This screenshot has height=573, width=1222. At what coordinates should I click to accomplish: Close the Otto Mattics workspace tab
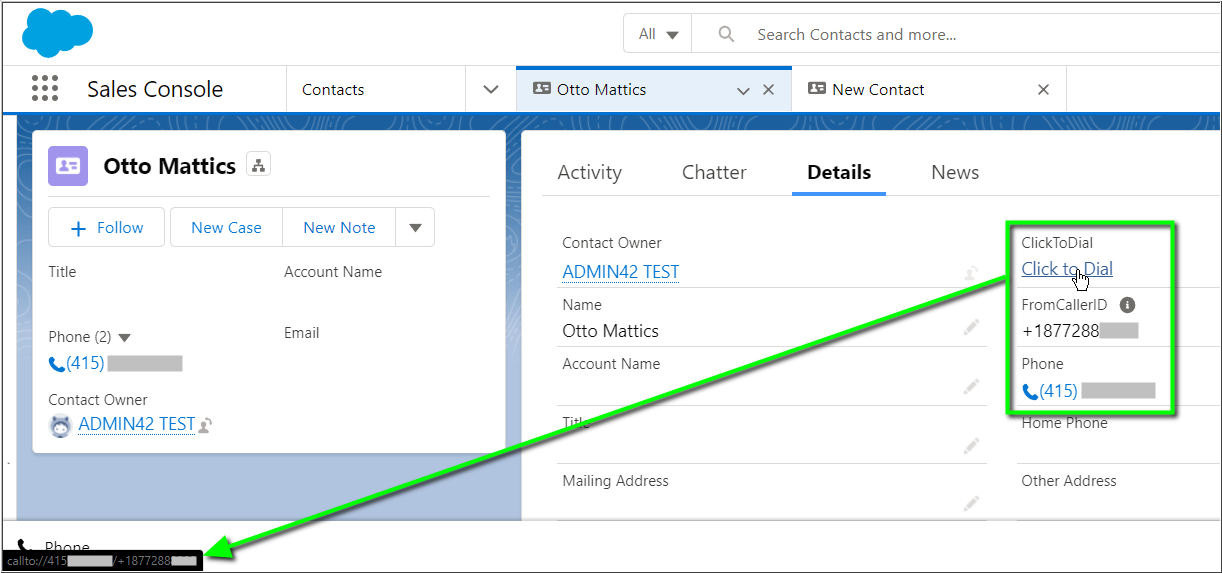coord(769,89)
